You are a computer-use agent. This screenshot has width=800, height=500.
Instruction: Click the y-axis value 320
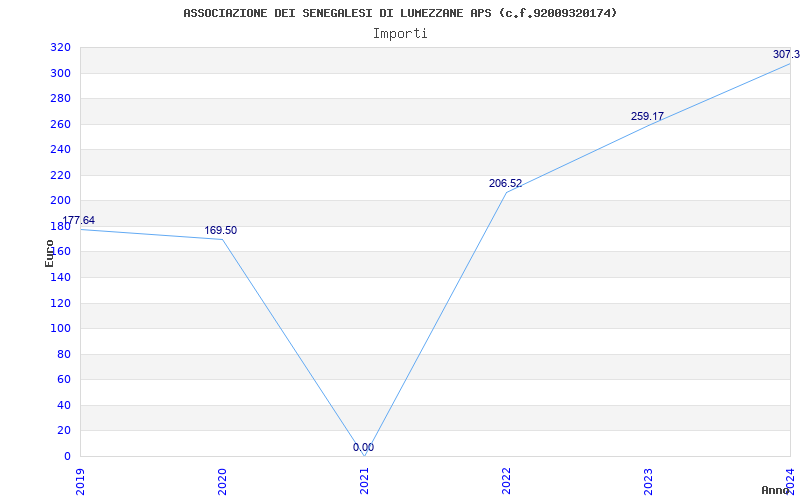coord(60,47)
